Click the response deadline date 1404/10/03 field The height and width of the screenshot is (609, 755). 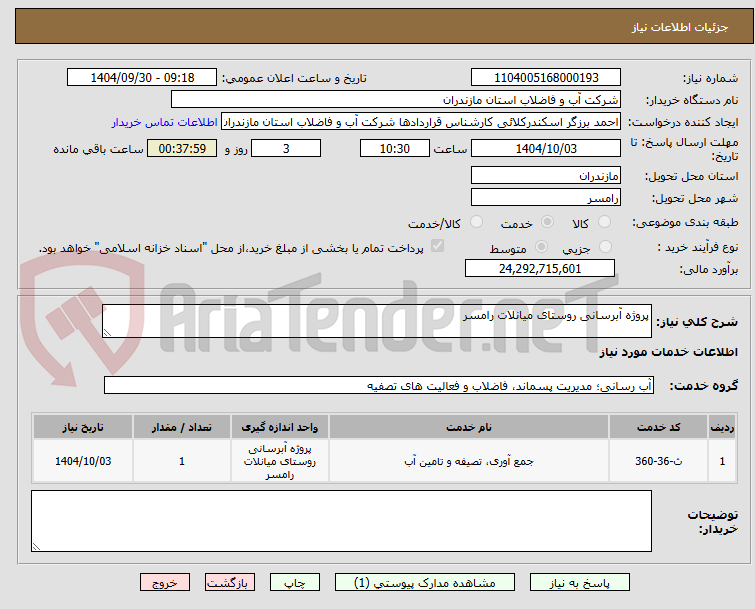pyautogui.click(x=546, y=148)
